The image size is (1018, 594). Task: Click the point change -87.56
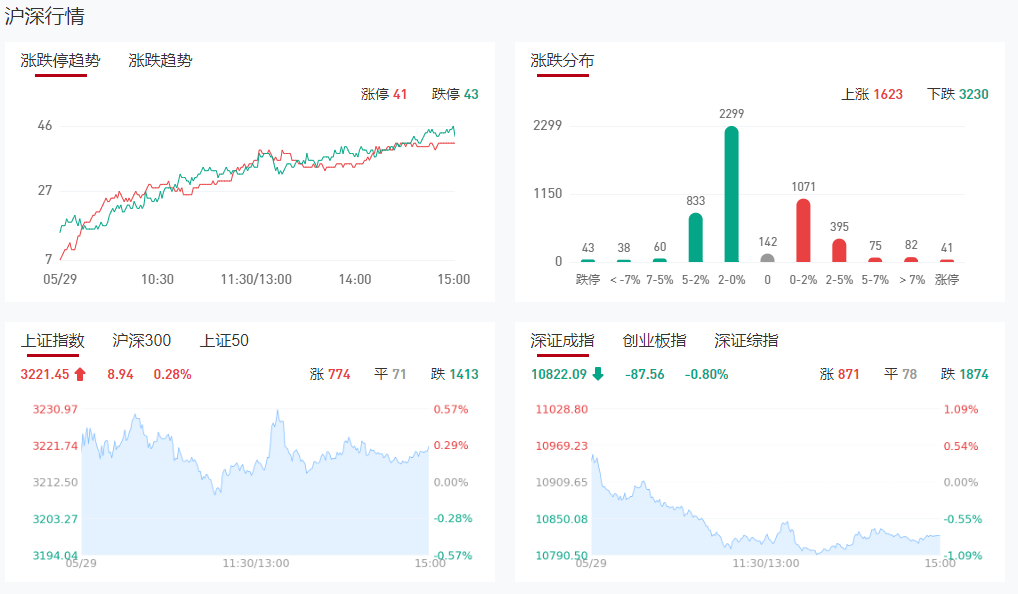(x=645, y=374)
